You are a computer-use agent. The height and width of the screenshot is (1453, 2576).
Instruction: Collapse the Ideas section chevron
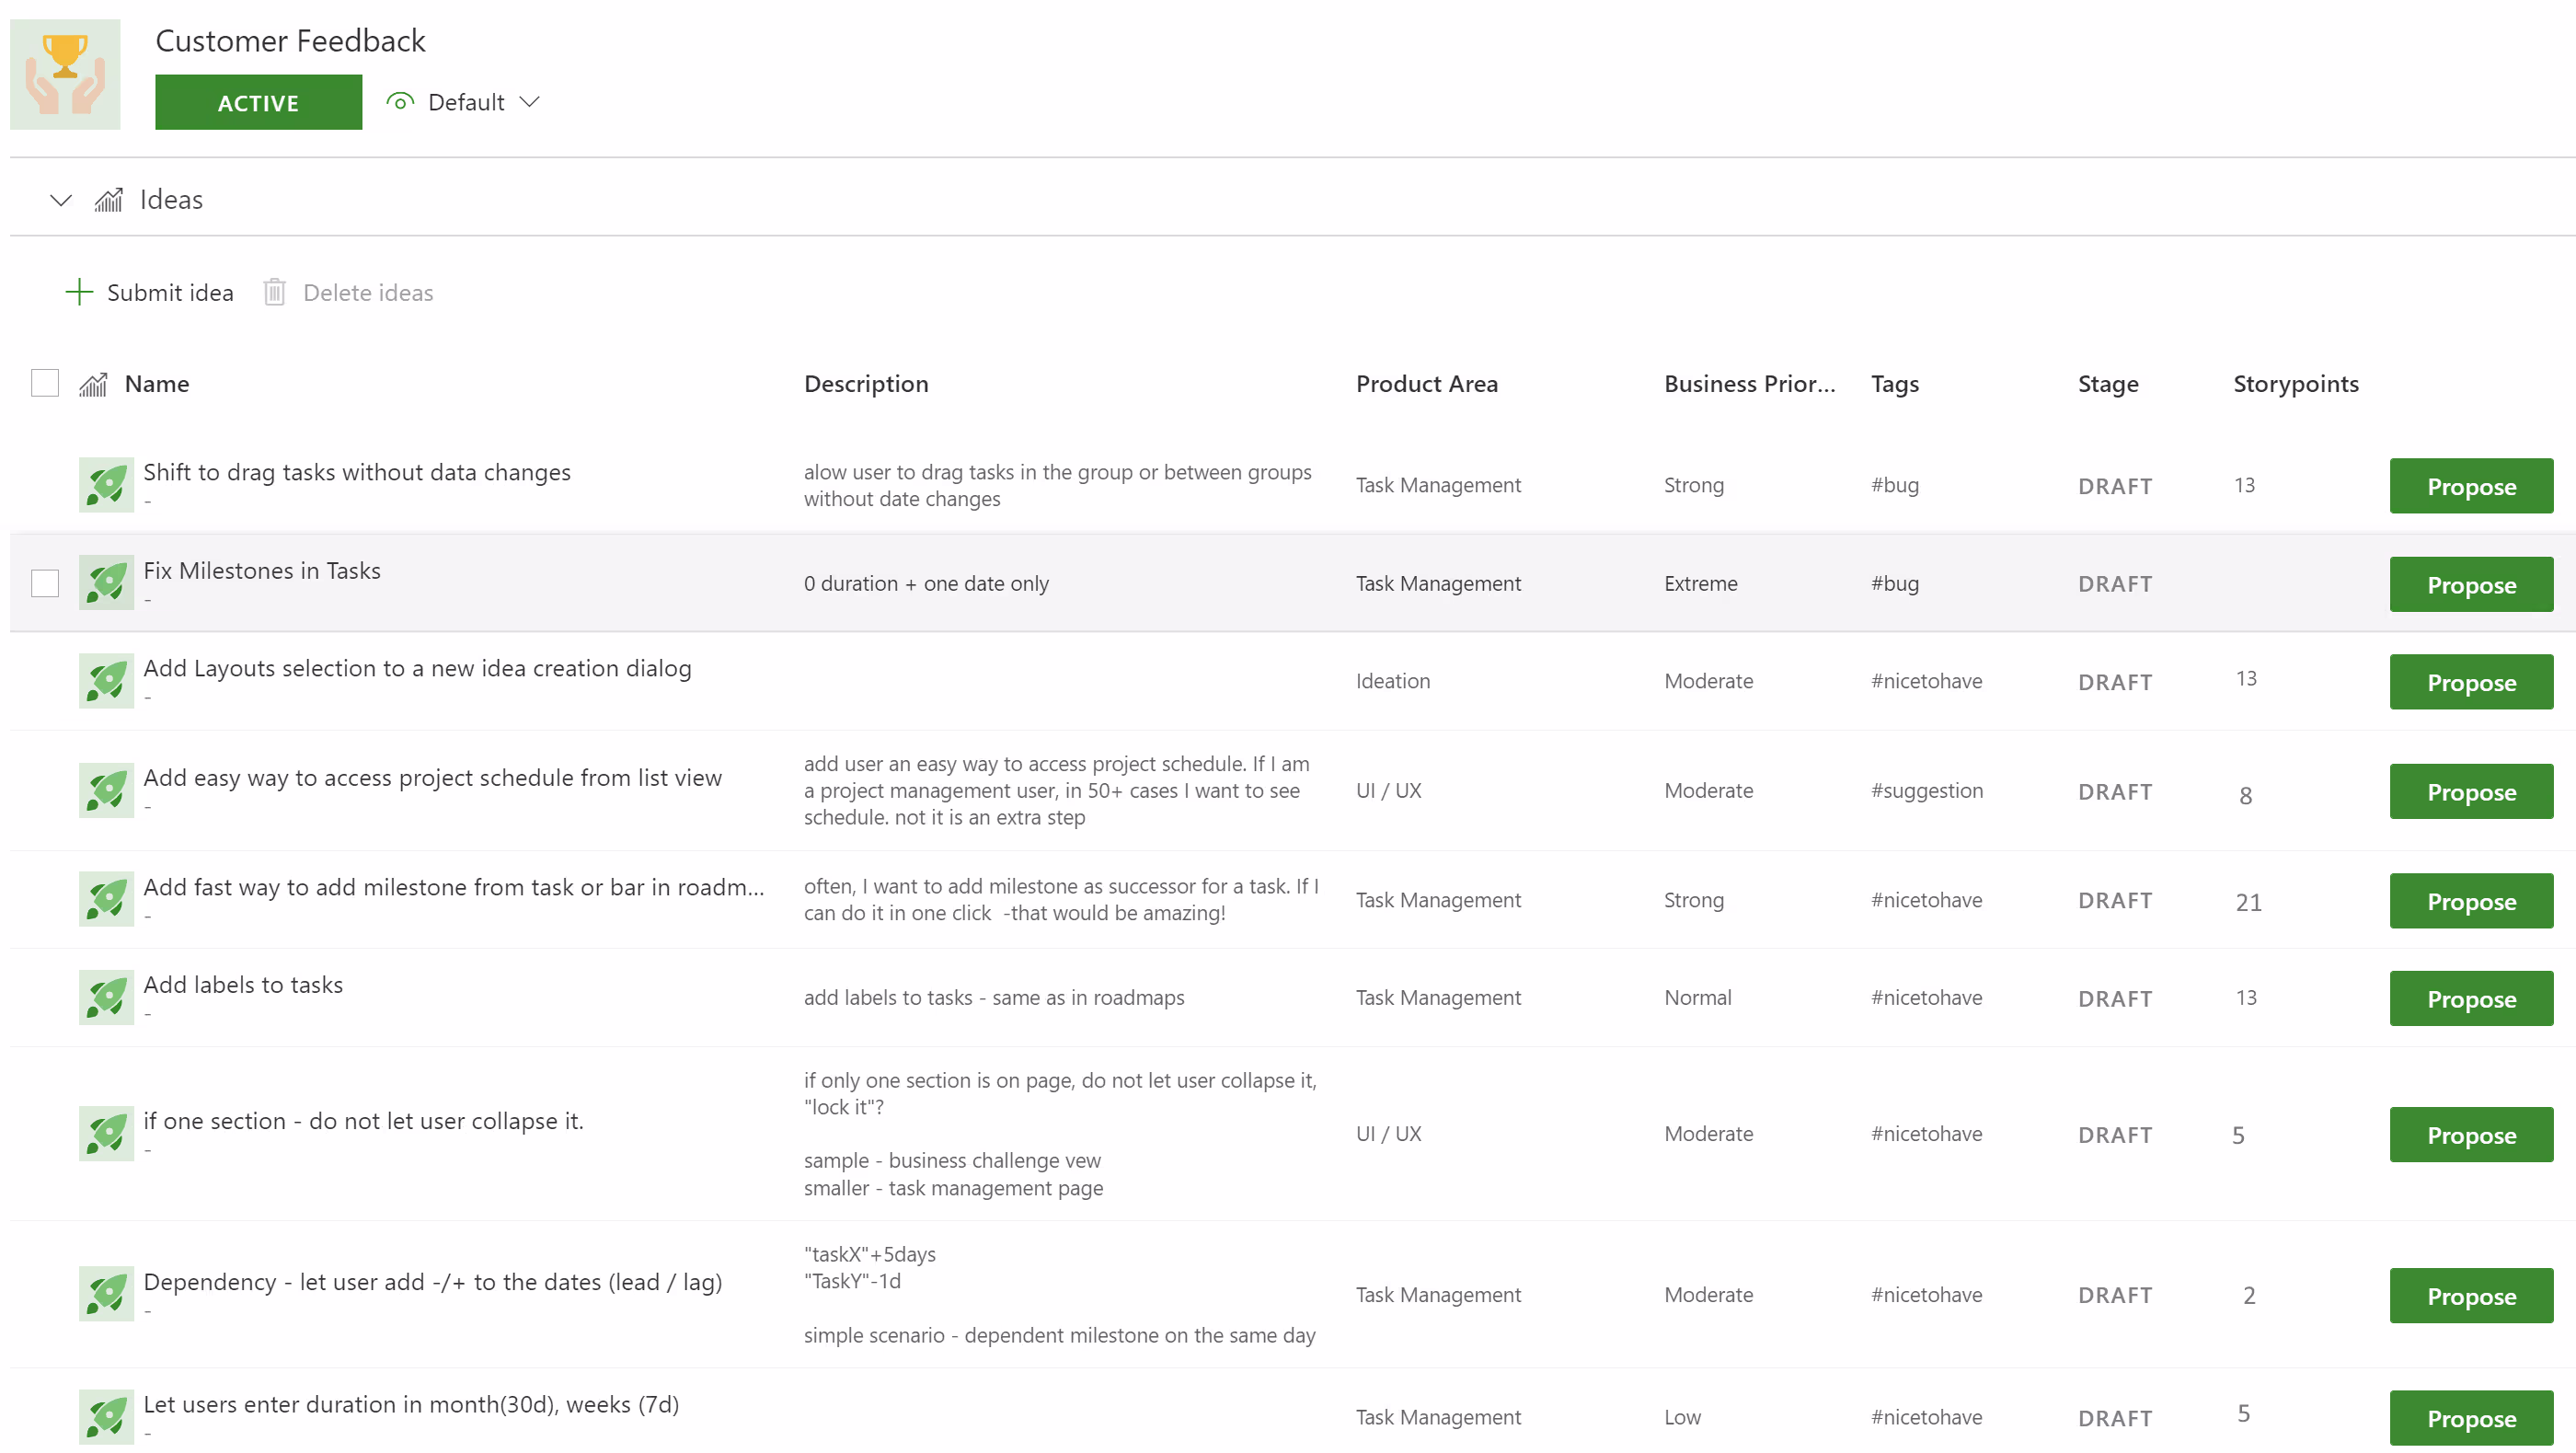click(x=61, y=200)
